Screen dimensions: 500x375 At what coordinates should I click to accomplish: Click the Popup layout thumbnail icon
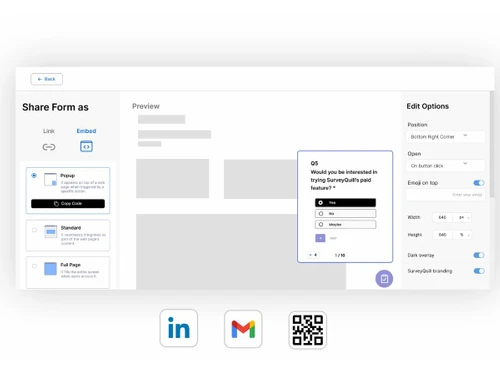tap(50, 179)
